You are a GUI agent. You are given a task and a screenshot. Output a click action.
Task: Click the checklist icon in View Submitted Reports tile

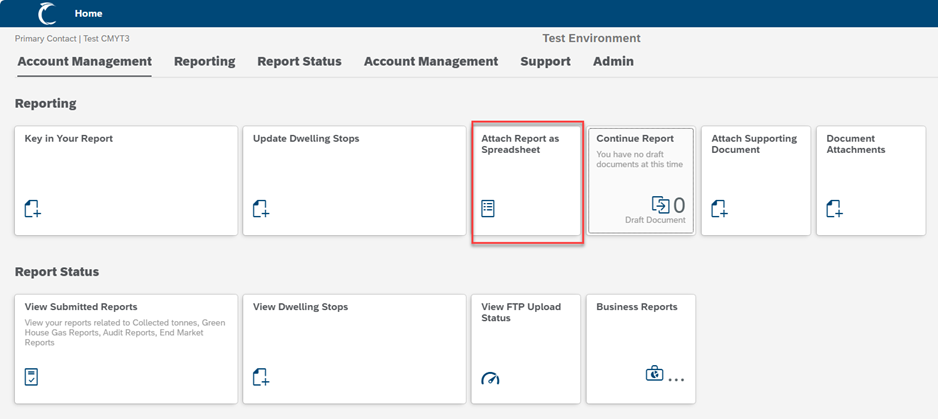[x=32, y=377]
